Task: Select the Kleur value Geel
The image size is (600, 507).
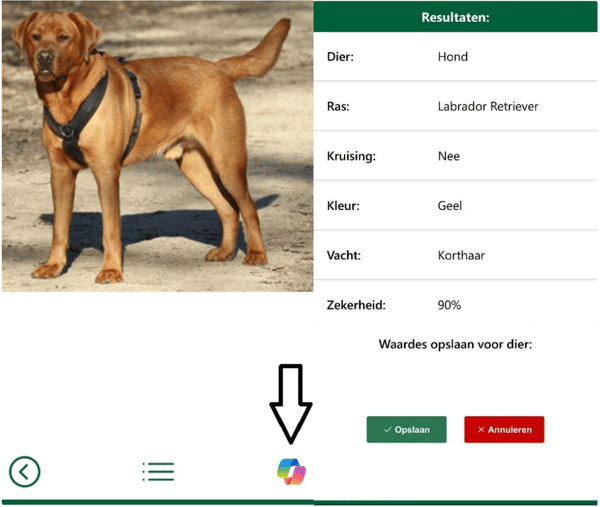Action: click(x=450, y=206)
